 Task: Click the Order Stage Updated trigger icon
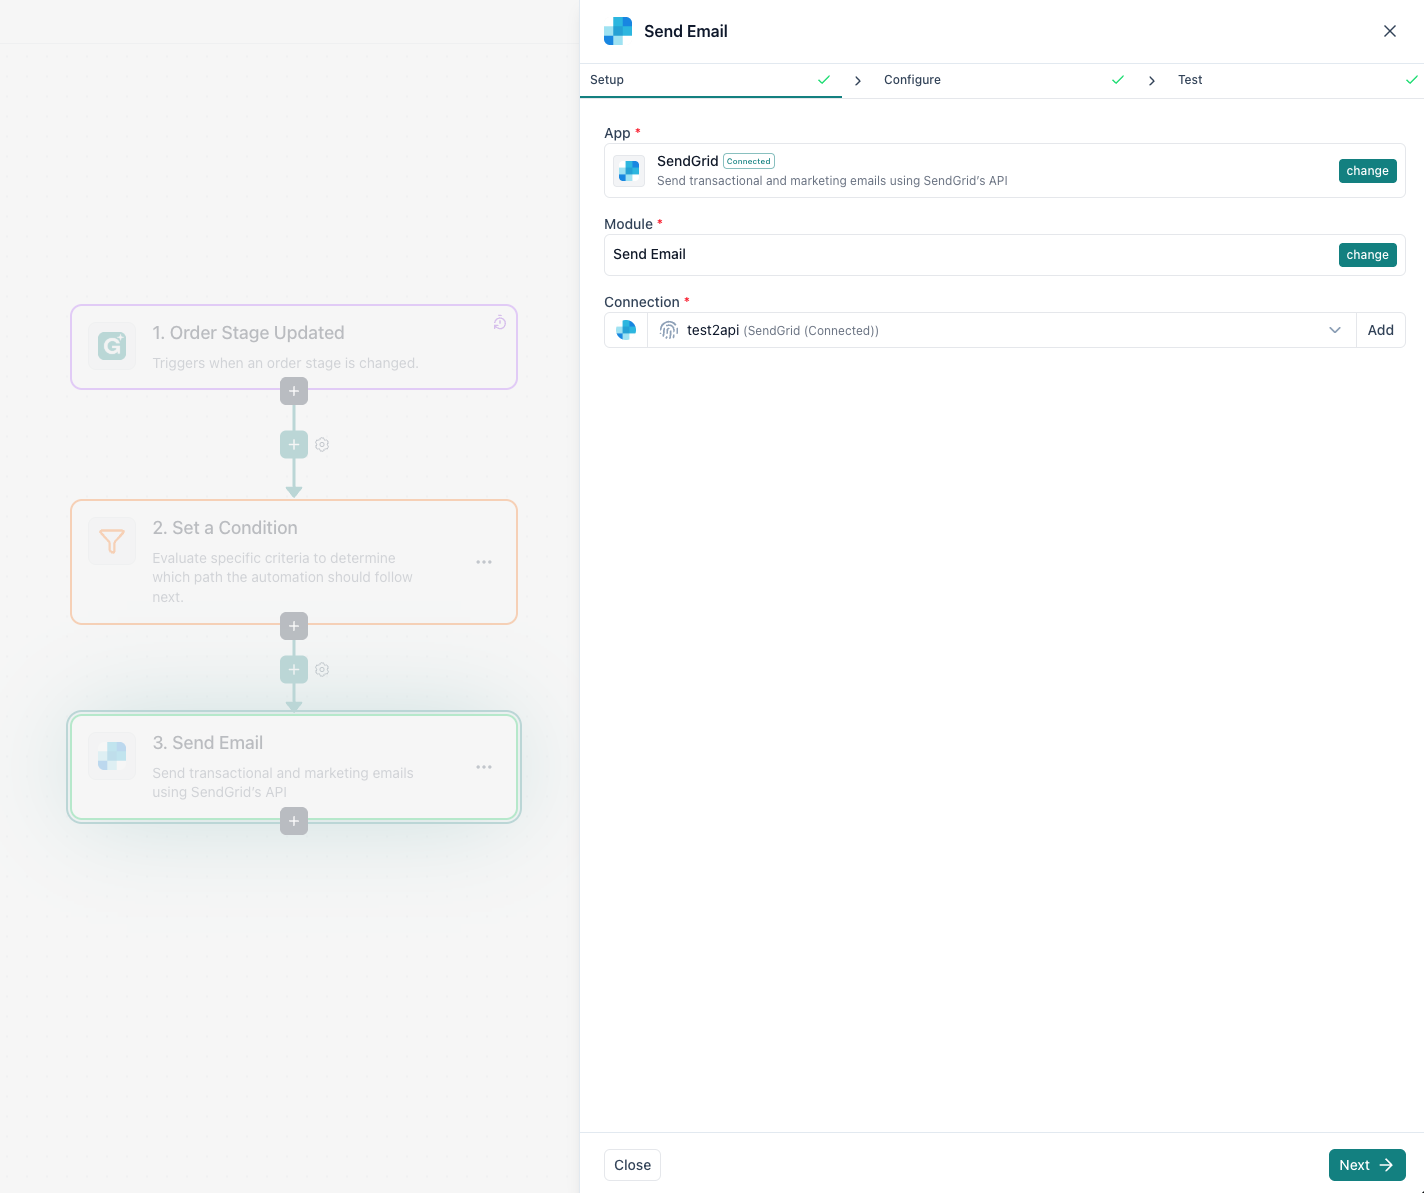112,346
